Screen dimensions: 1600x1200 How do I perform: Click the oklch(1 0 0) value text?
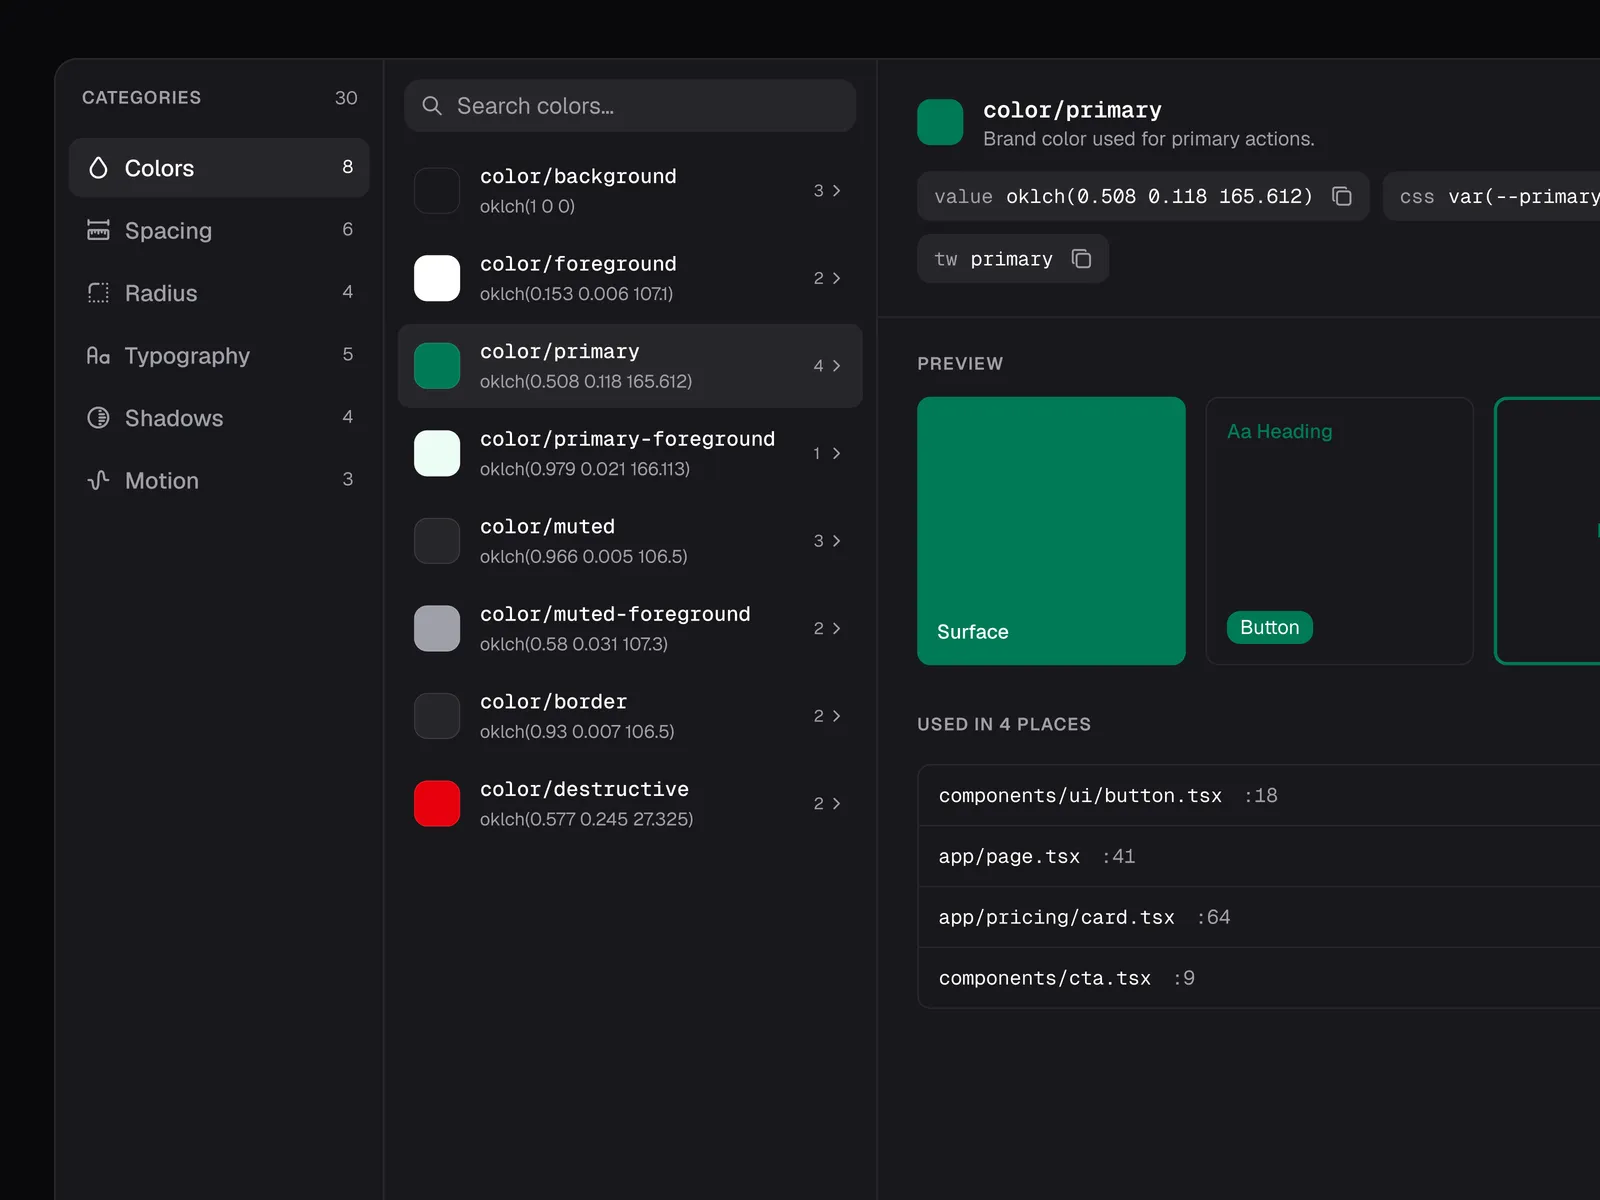[527, 206]
